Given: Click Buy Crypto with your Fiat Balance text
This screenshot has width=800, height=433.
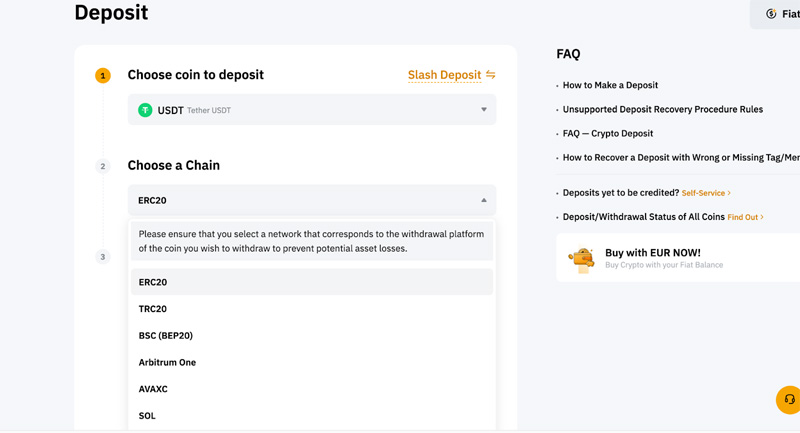Looking at the screenshot, I should pyautogui.click(x=664, y=265).
